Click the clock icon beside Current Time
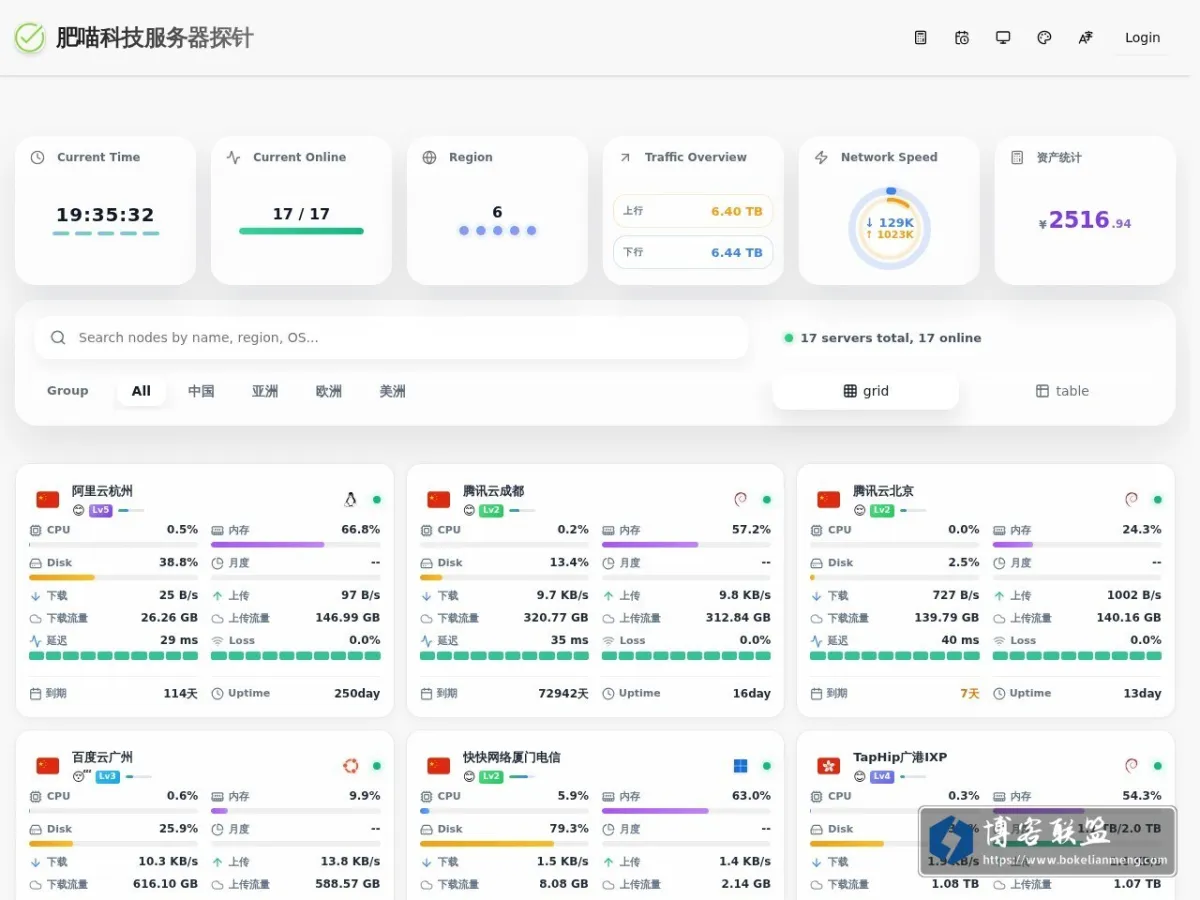Screen dimensions: 1200x900 tap(38, 157)
